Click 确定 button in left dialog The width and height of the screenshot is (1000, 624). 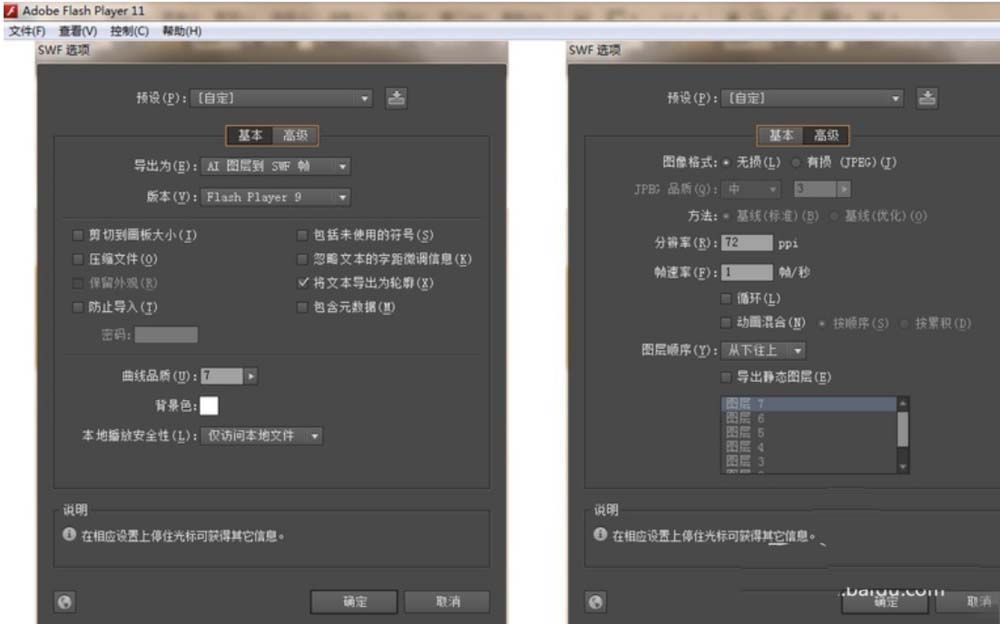(x=354, y=602)
